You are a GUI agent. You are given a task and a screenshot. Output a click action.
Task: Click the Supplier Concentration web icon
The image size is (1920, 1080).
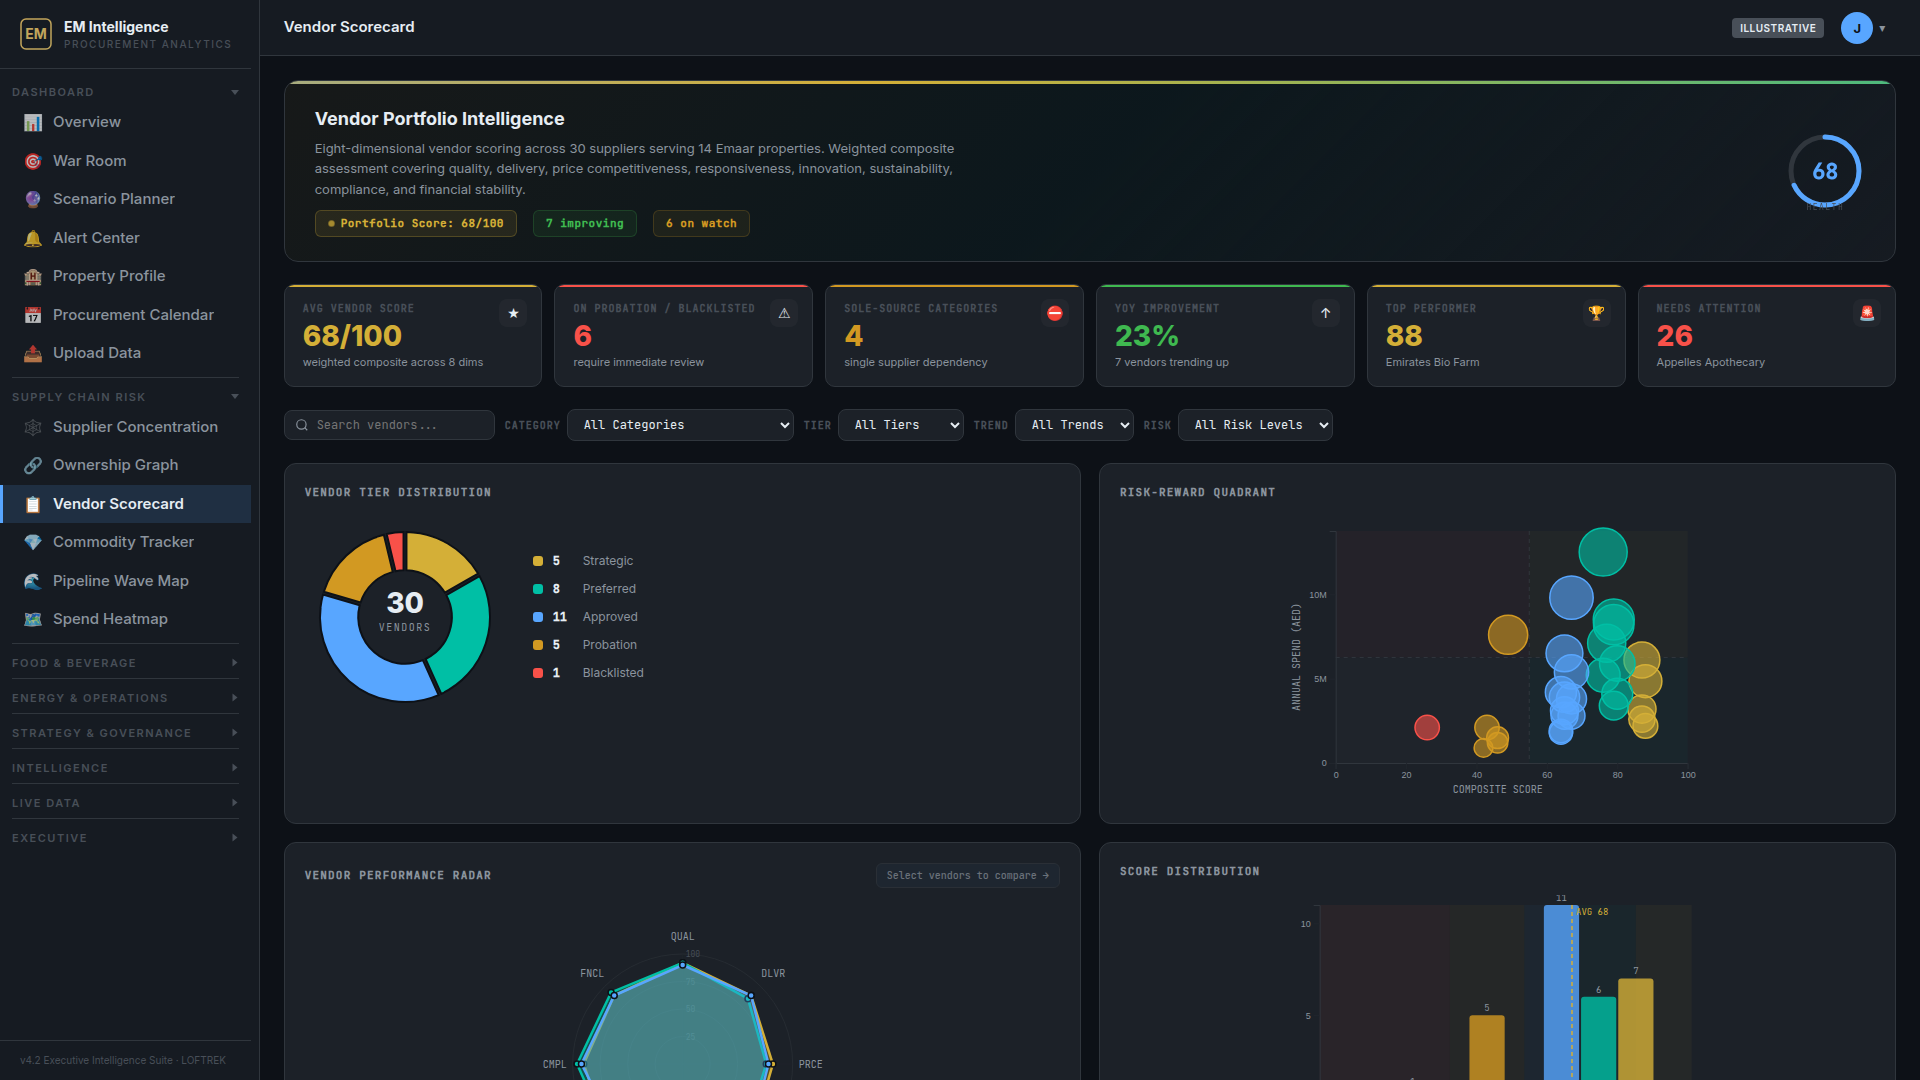33,427
